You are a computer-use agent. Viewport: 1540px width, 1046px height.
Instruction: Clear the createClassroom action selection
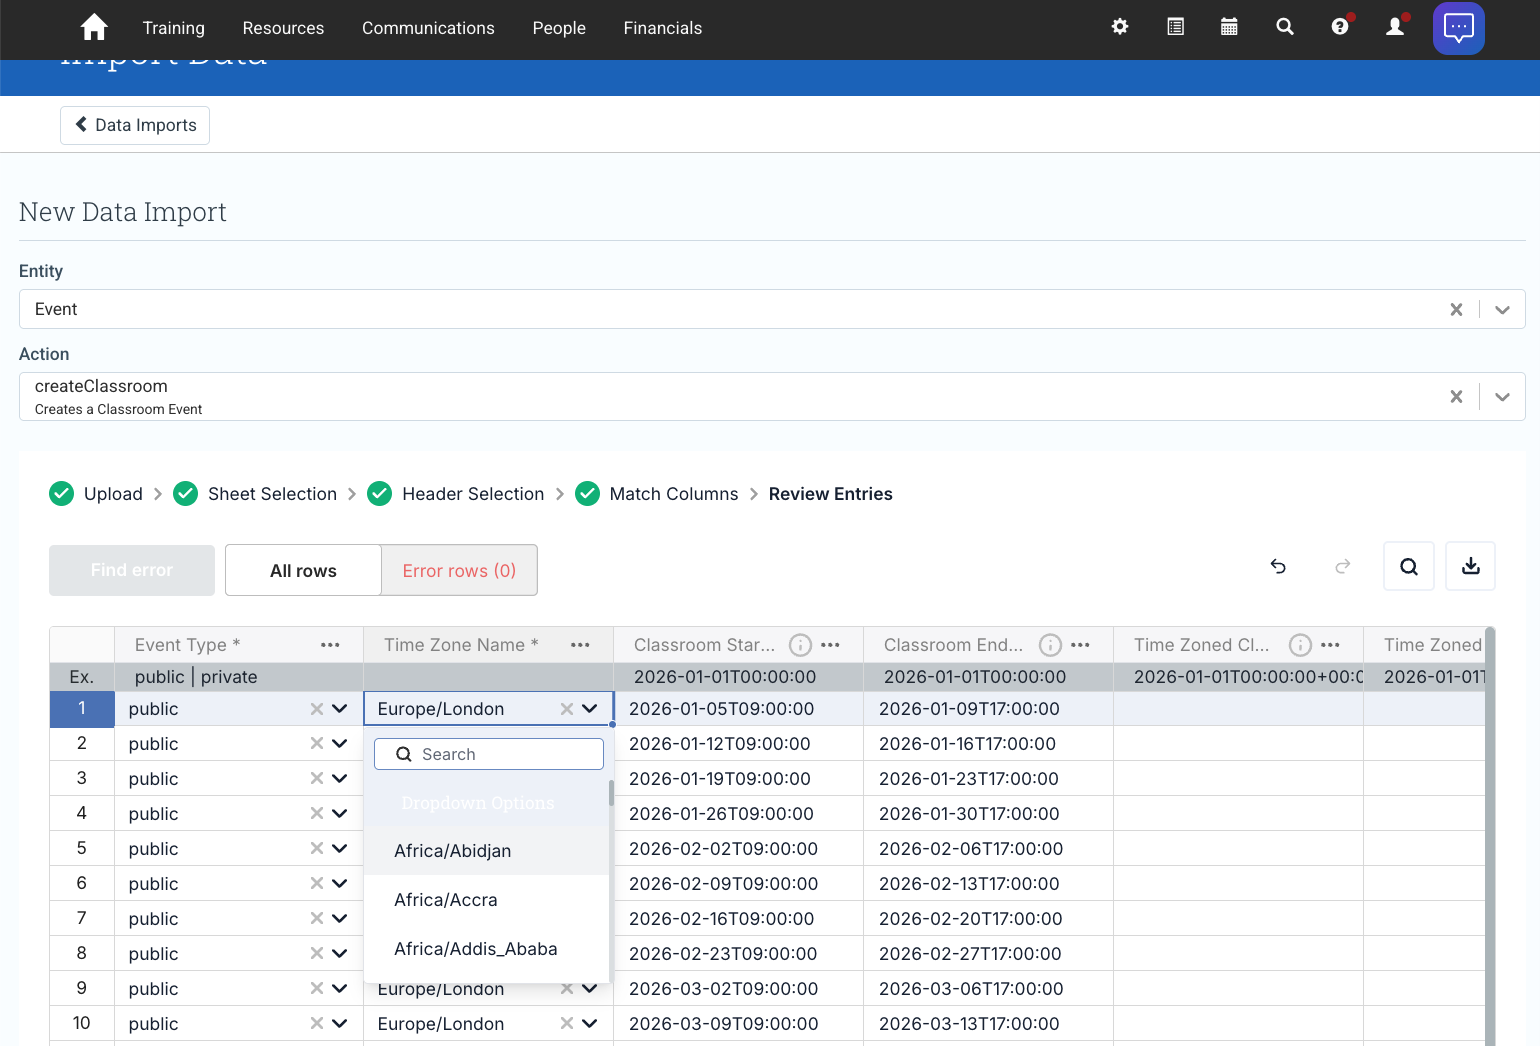pyautogui.click(x=1456, y=397)
